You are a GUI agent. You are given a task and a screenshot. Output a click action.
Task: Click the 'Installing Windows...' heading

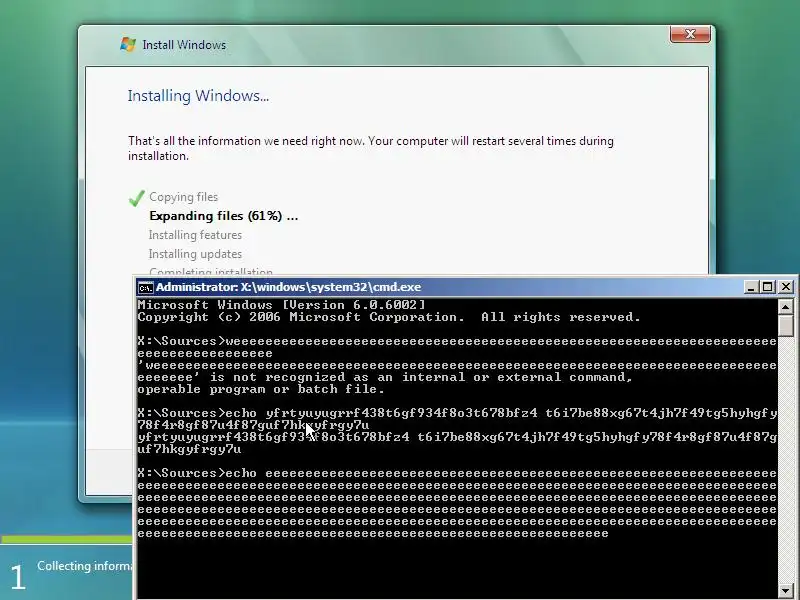point(198,96)
